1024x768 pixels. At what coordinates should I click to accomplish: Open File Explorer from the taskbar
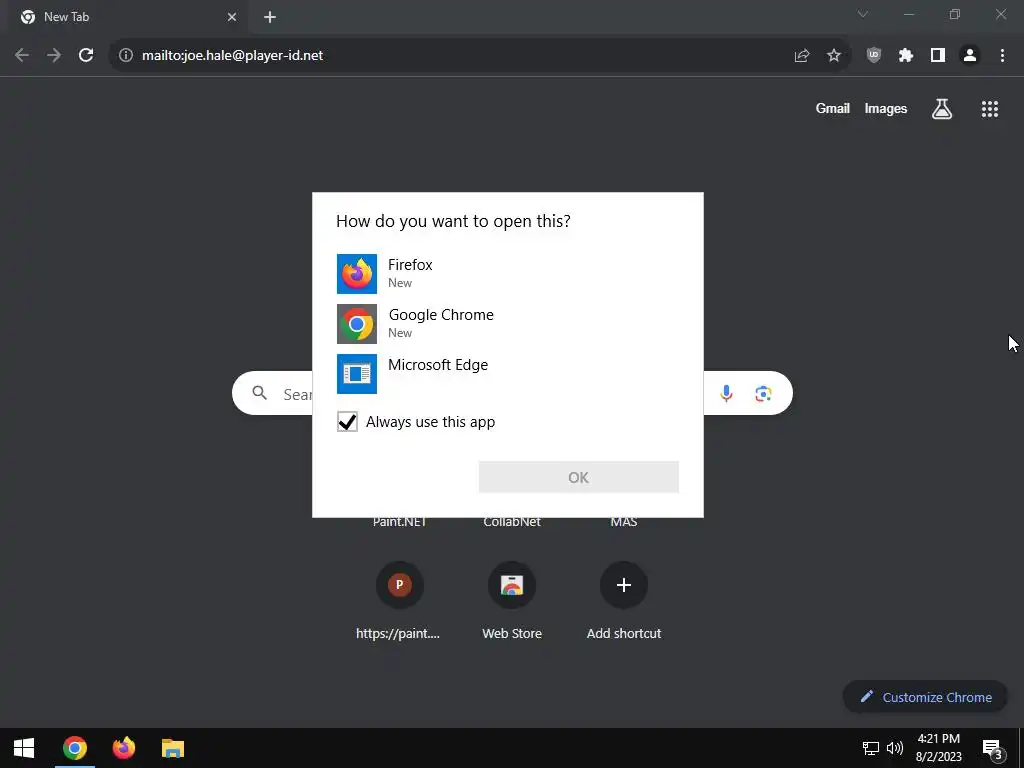[x=172, y=748]
